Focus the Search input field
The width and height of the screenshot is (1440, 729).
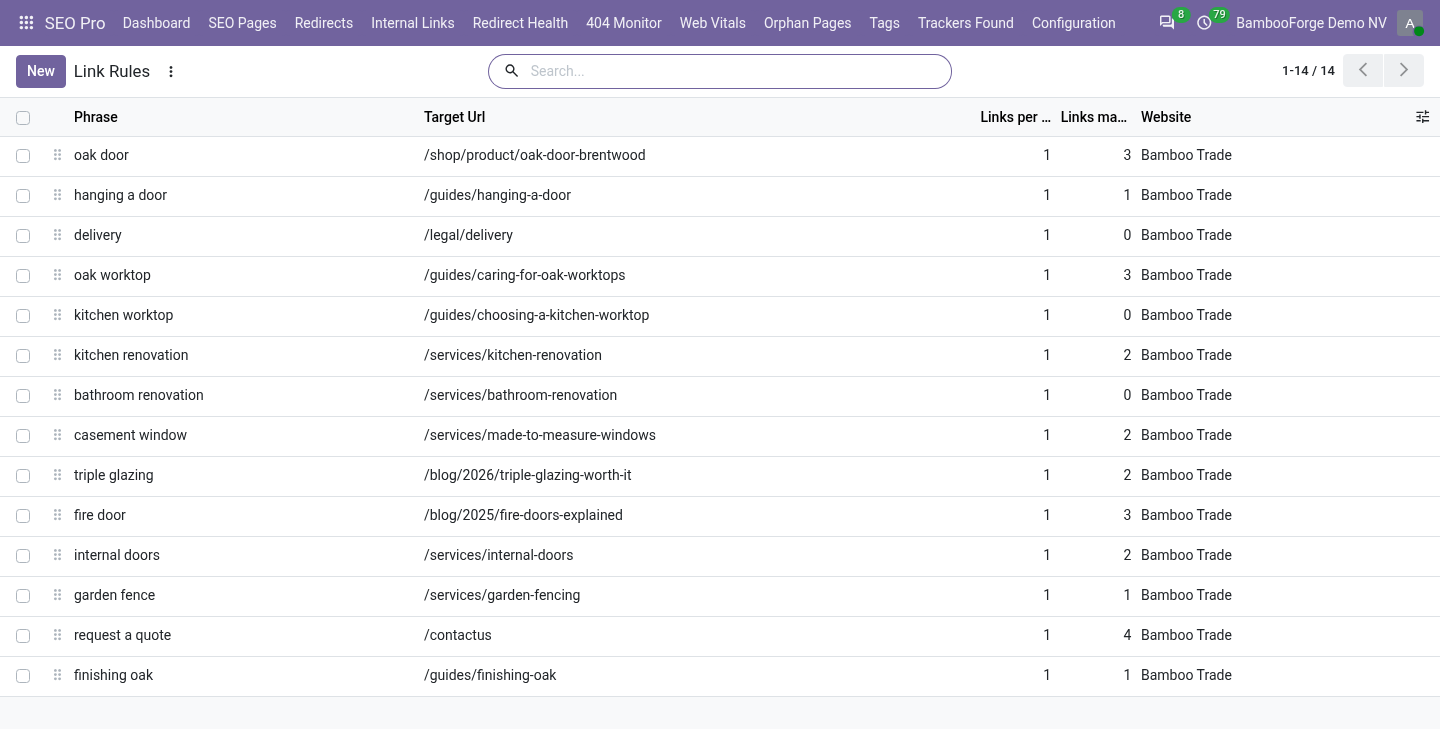point(735,71)
